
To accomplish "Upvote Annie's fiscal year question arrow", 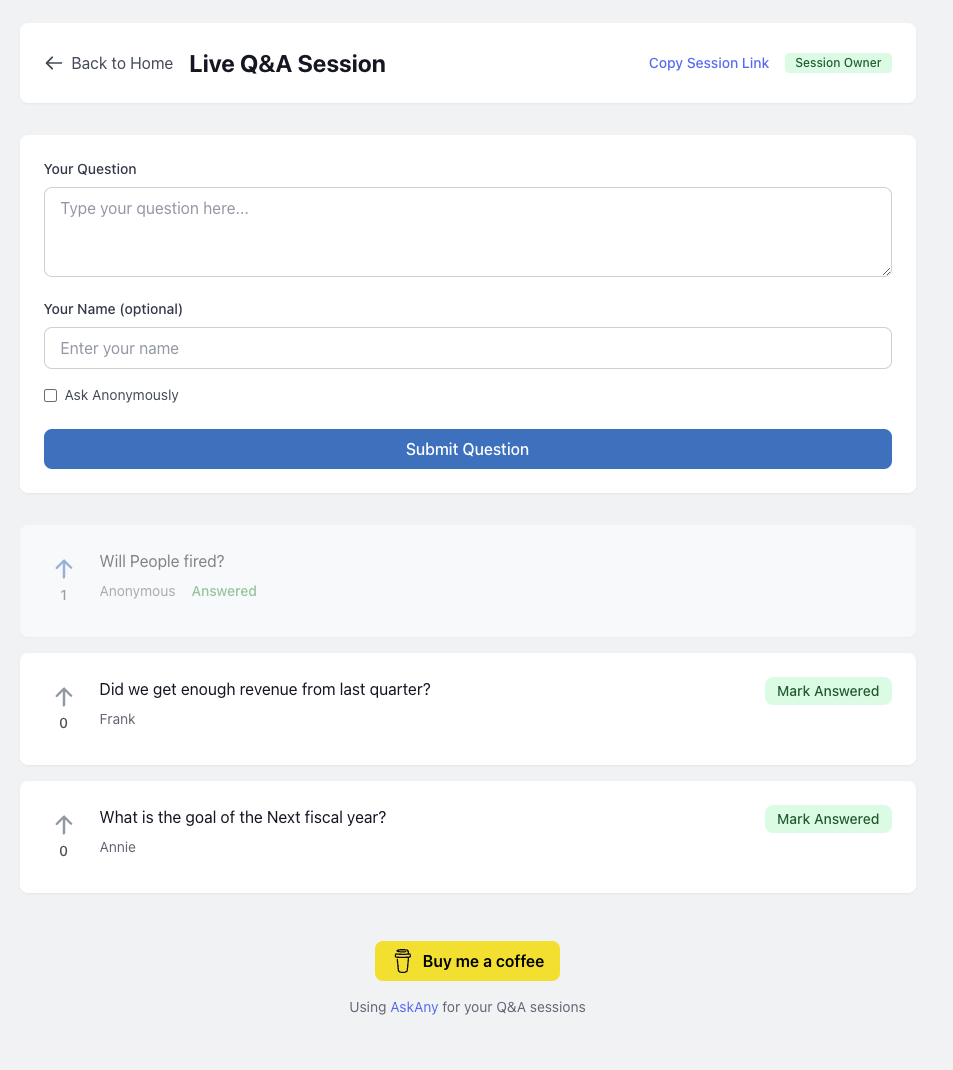I will coord(63,824).
